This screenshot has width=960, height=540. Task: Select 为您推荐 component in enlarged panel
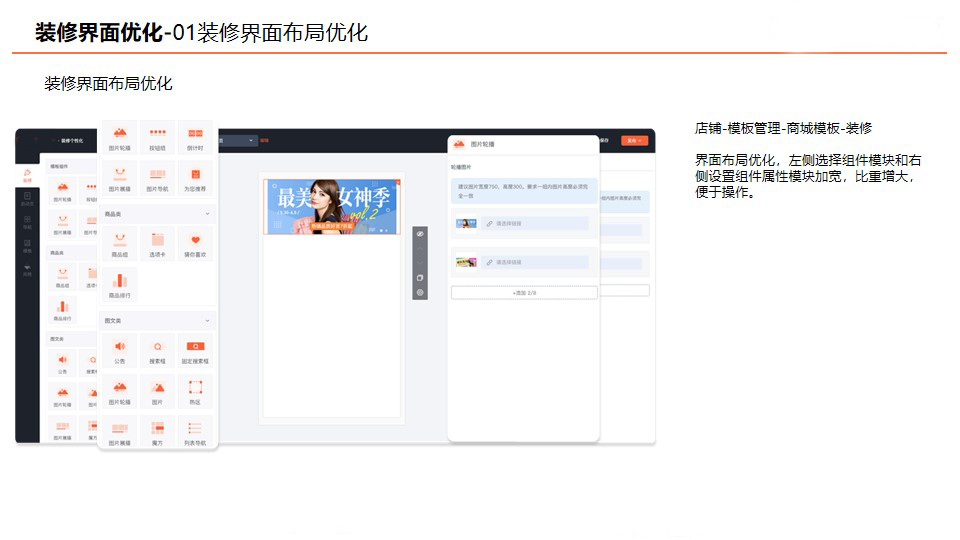[195, 178]
